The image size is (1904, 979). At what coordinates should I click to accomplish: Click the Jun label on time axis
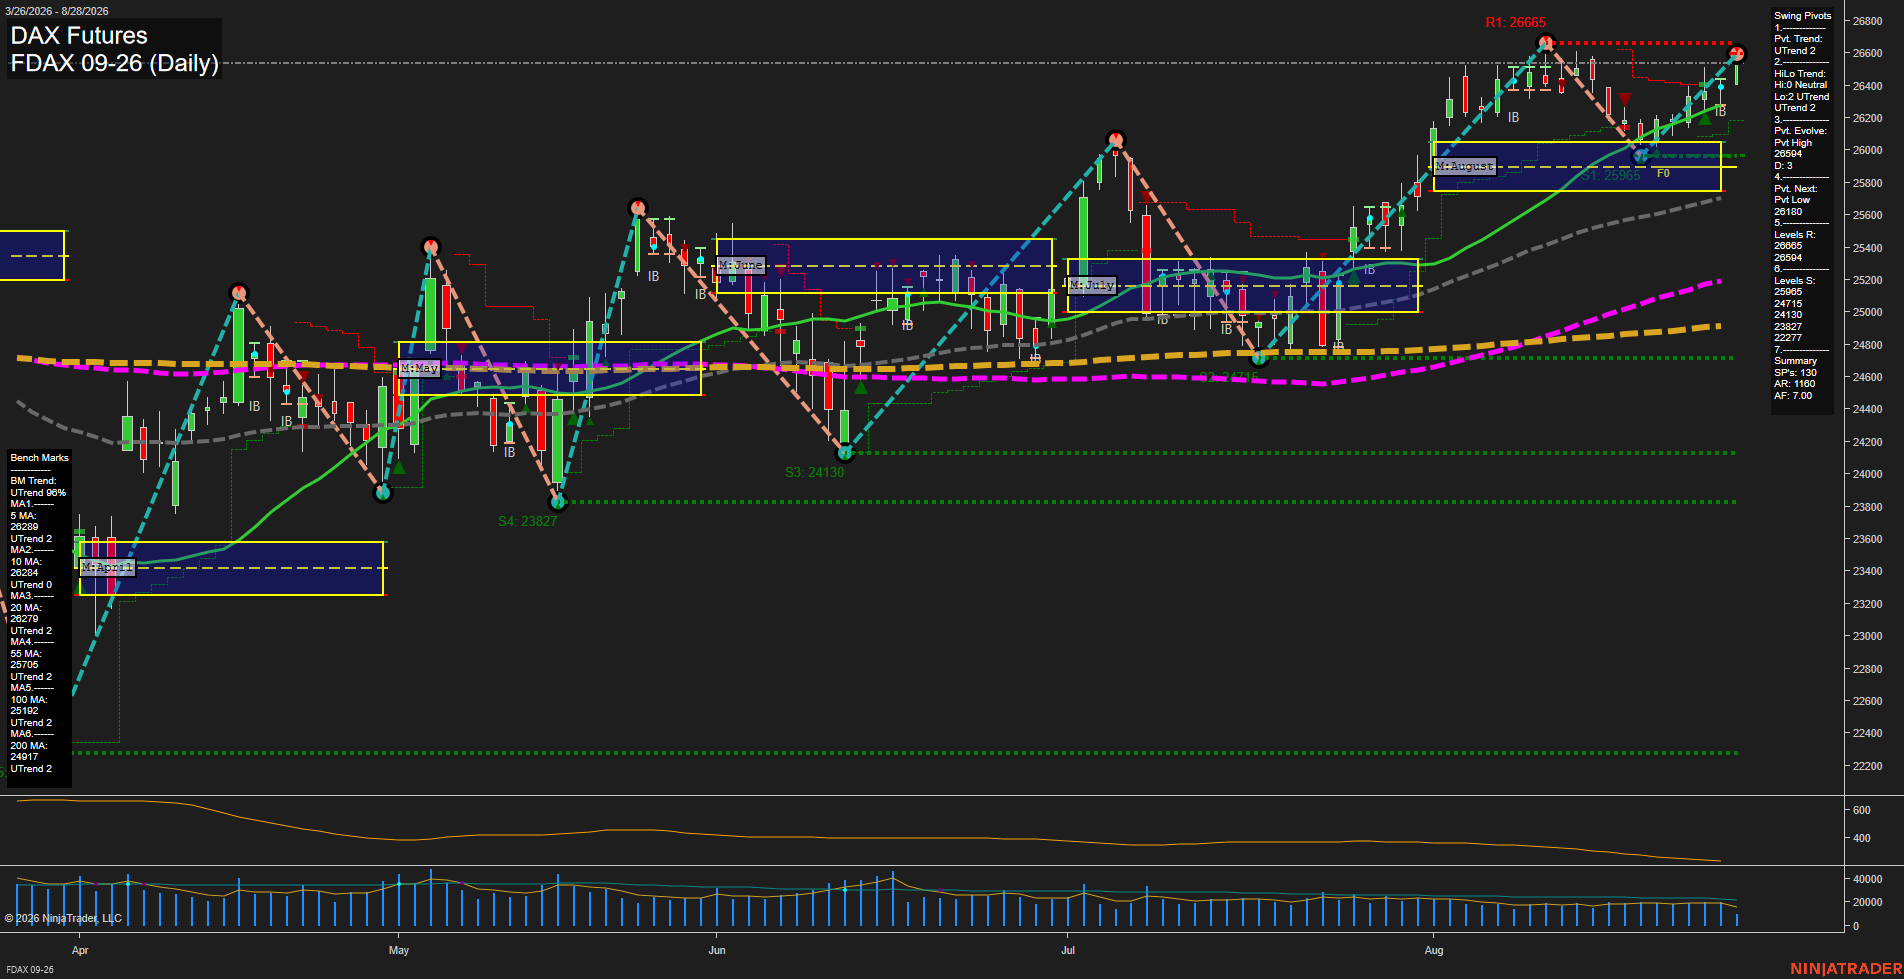[717, 950]
